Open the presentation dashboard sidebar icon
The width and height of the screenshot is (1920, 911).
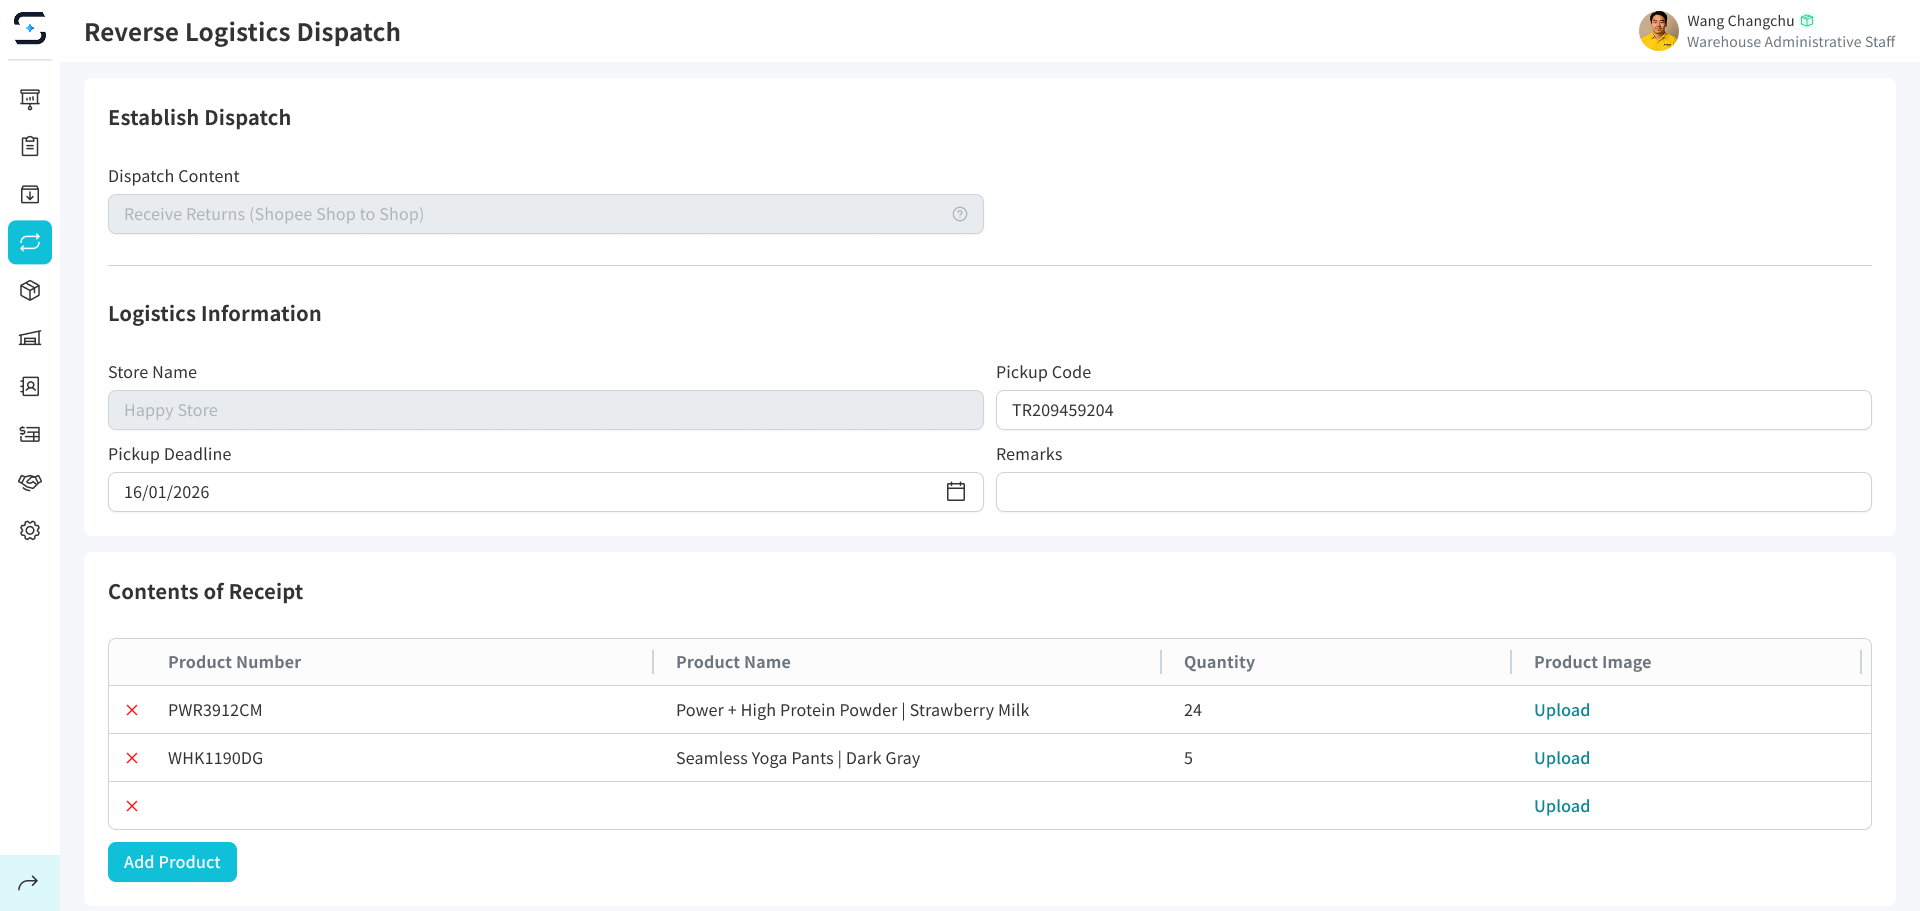pyautogui.click(x=30, y=98)
